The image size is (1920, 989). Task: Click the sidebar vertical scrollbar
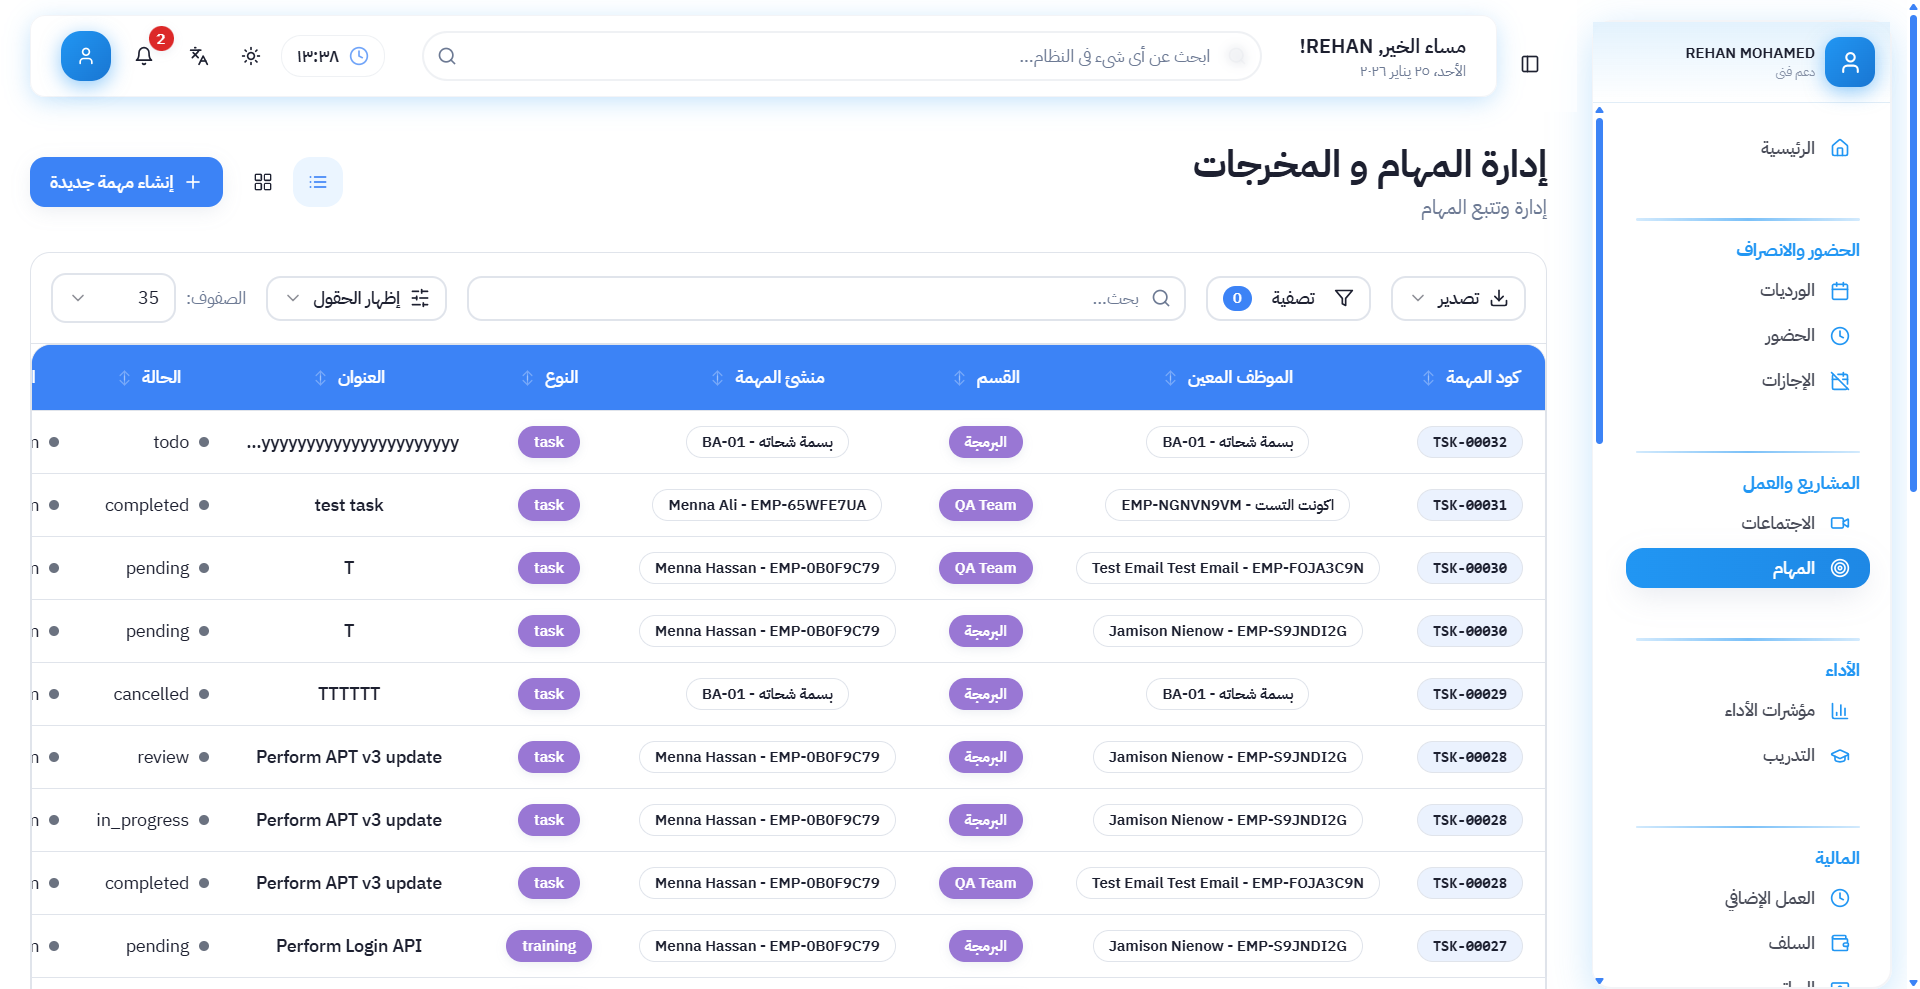(1599, 280)
